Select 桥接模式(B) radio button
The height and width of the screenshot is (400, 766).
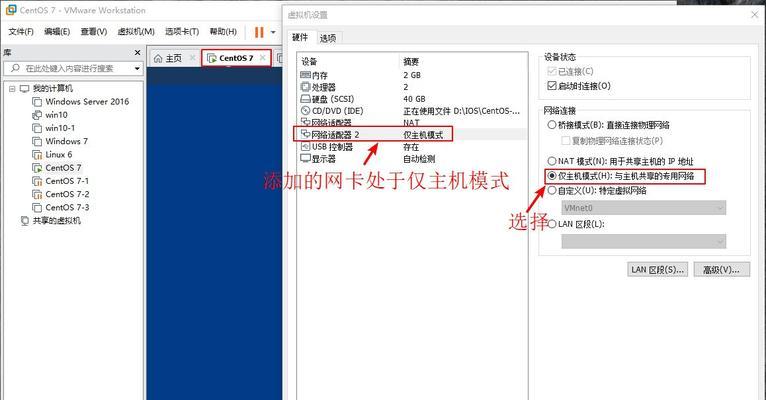click(552, 125)
